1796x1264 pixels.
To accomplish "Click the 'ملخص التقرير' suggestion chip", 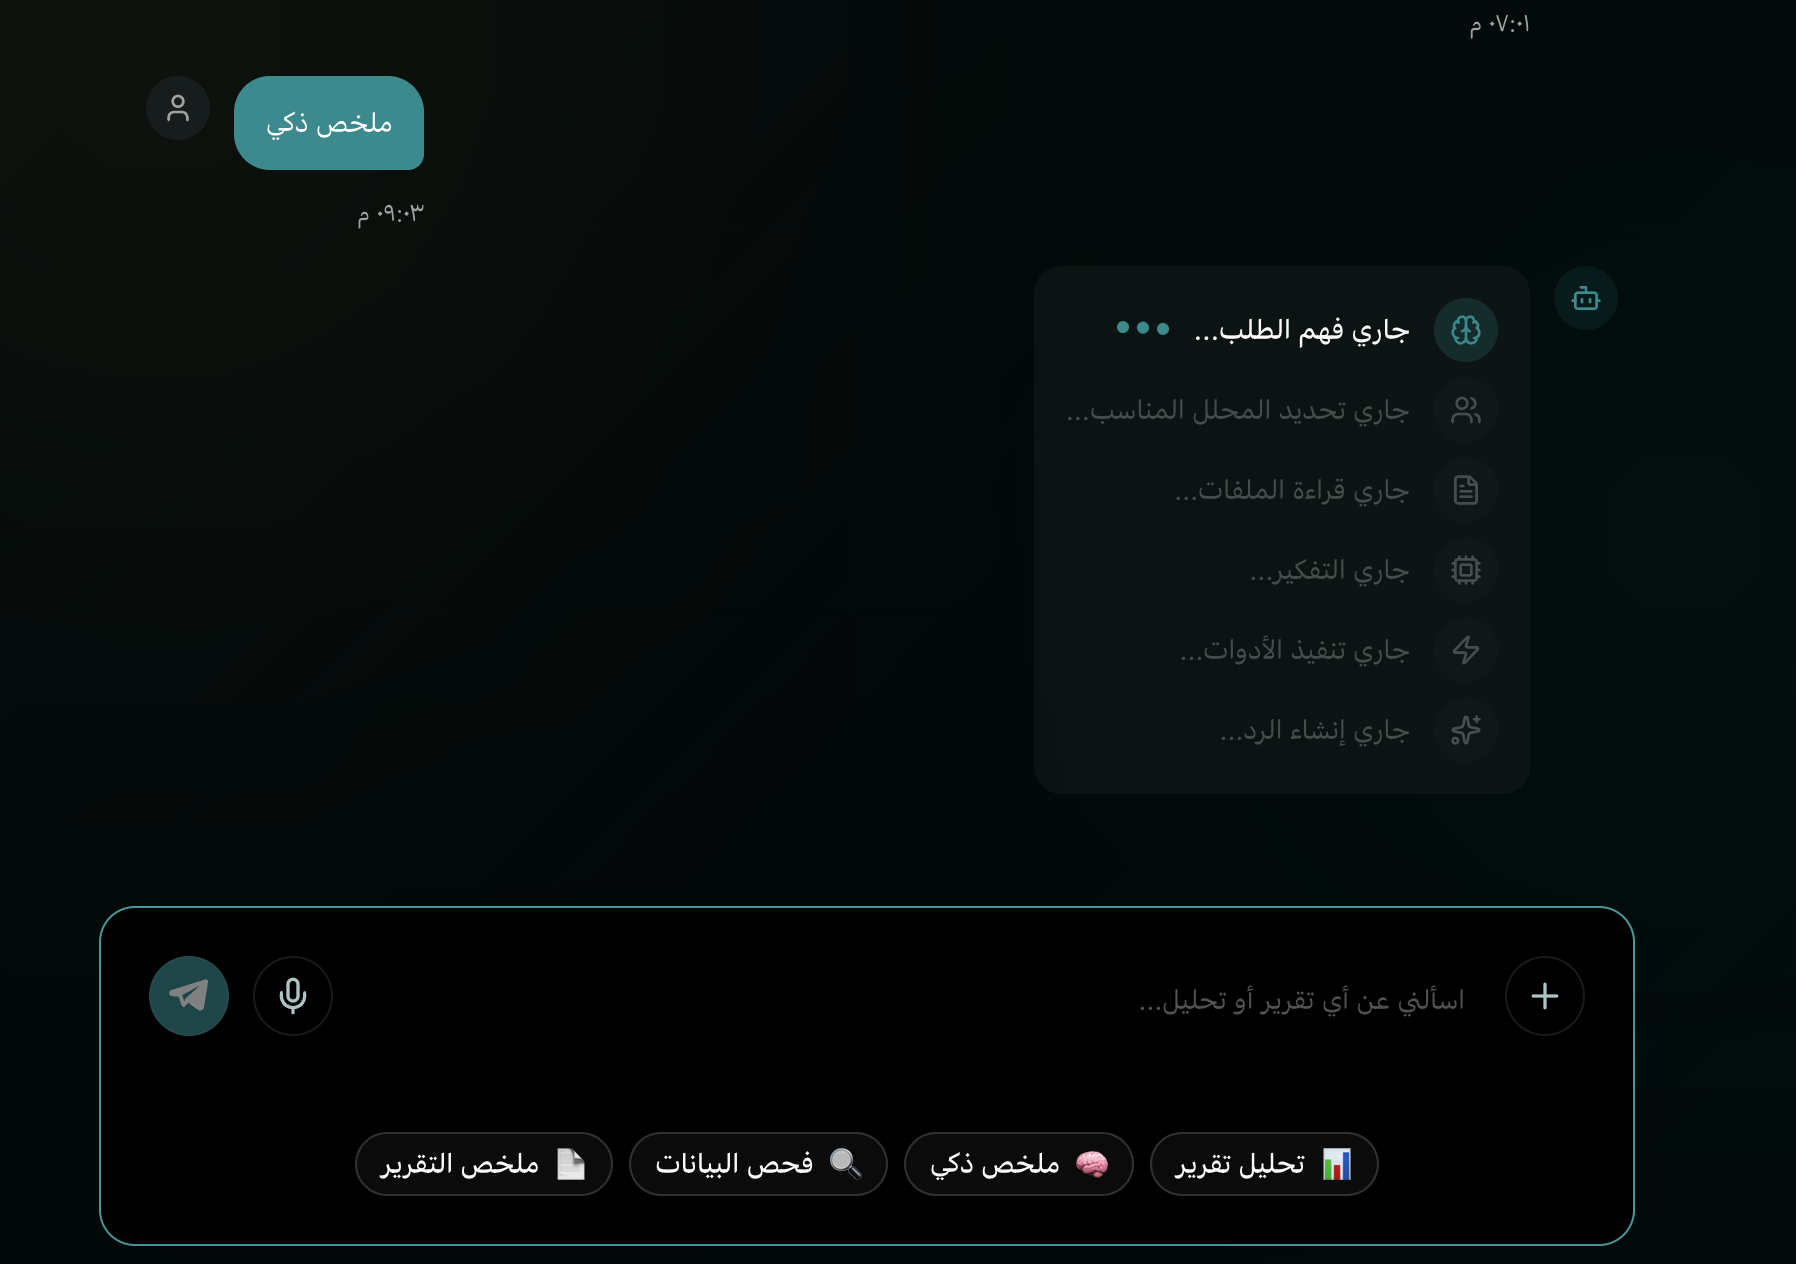I will (483, 1164).
